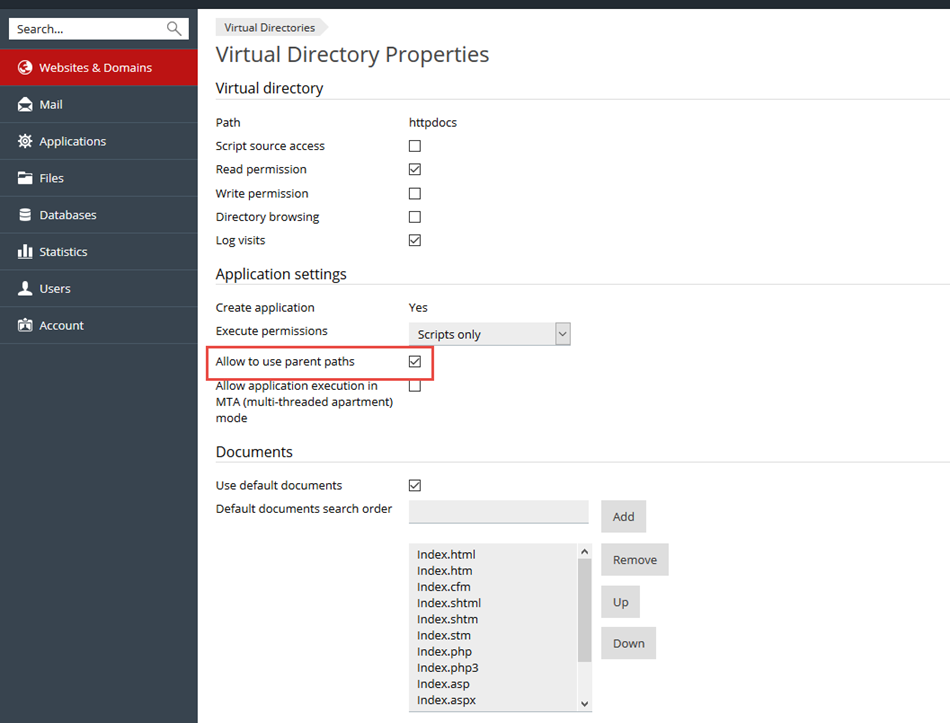Screen dimensions: 950x723
Task: Enable Script source access checkbox
Action: 415,146
